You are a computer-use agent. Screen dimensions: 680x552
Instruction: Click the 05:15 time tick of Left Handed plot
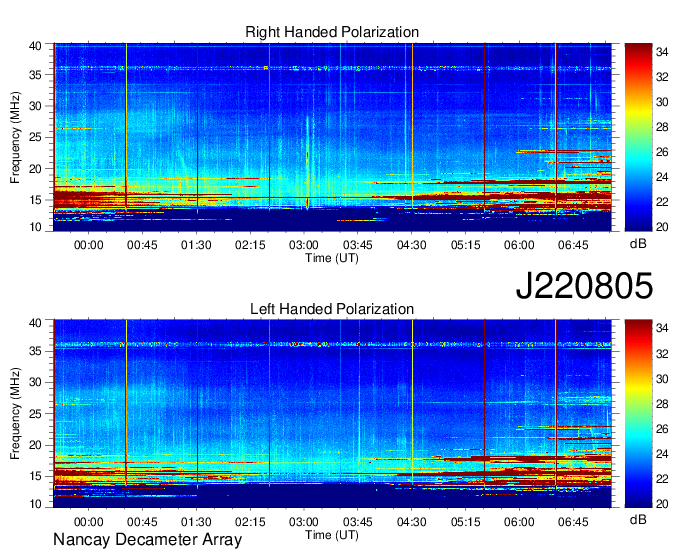pos(466,522)
